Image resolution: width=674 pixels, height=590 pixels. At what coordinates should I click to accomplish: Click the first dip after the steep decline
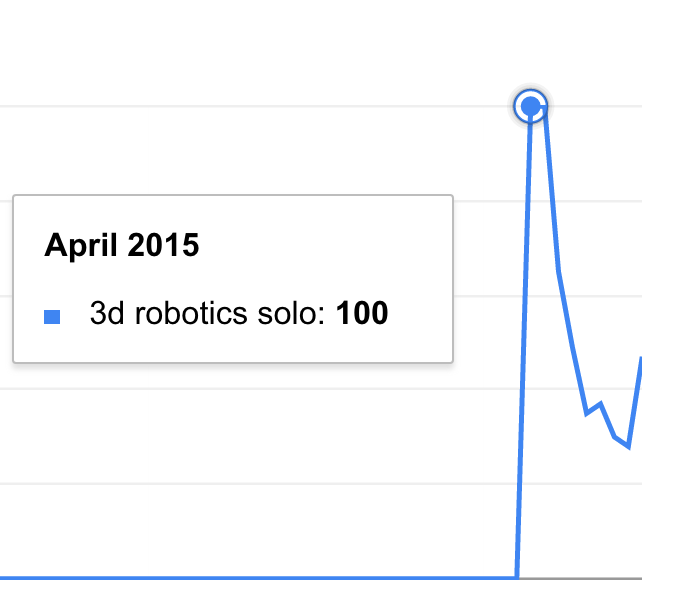586,414
